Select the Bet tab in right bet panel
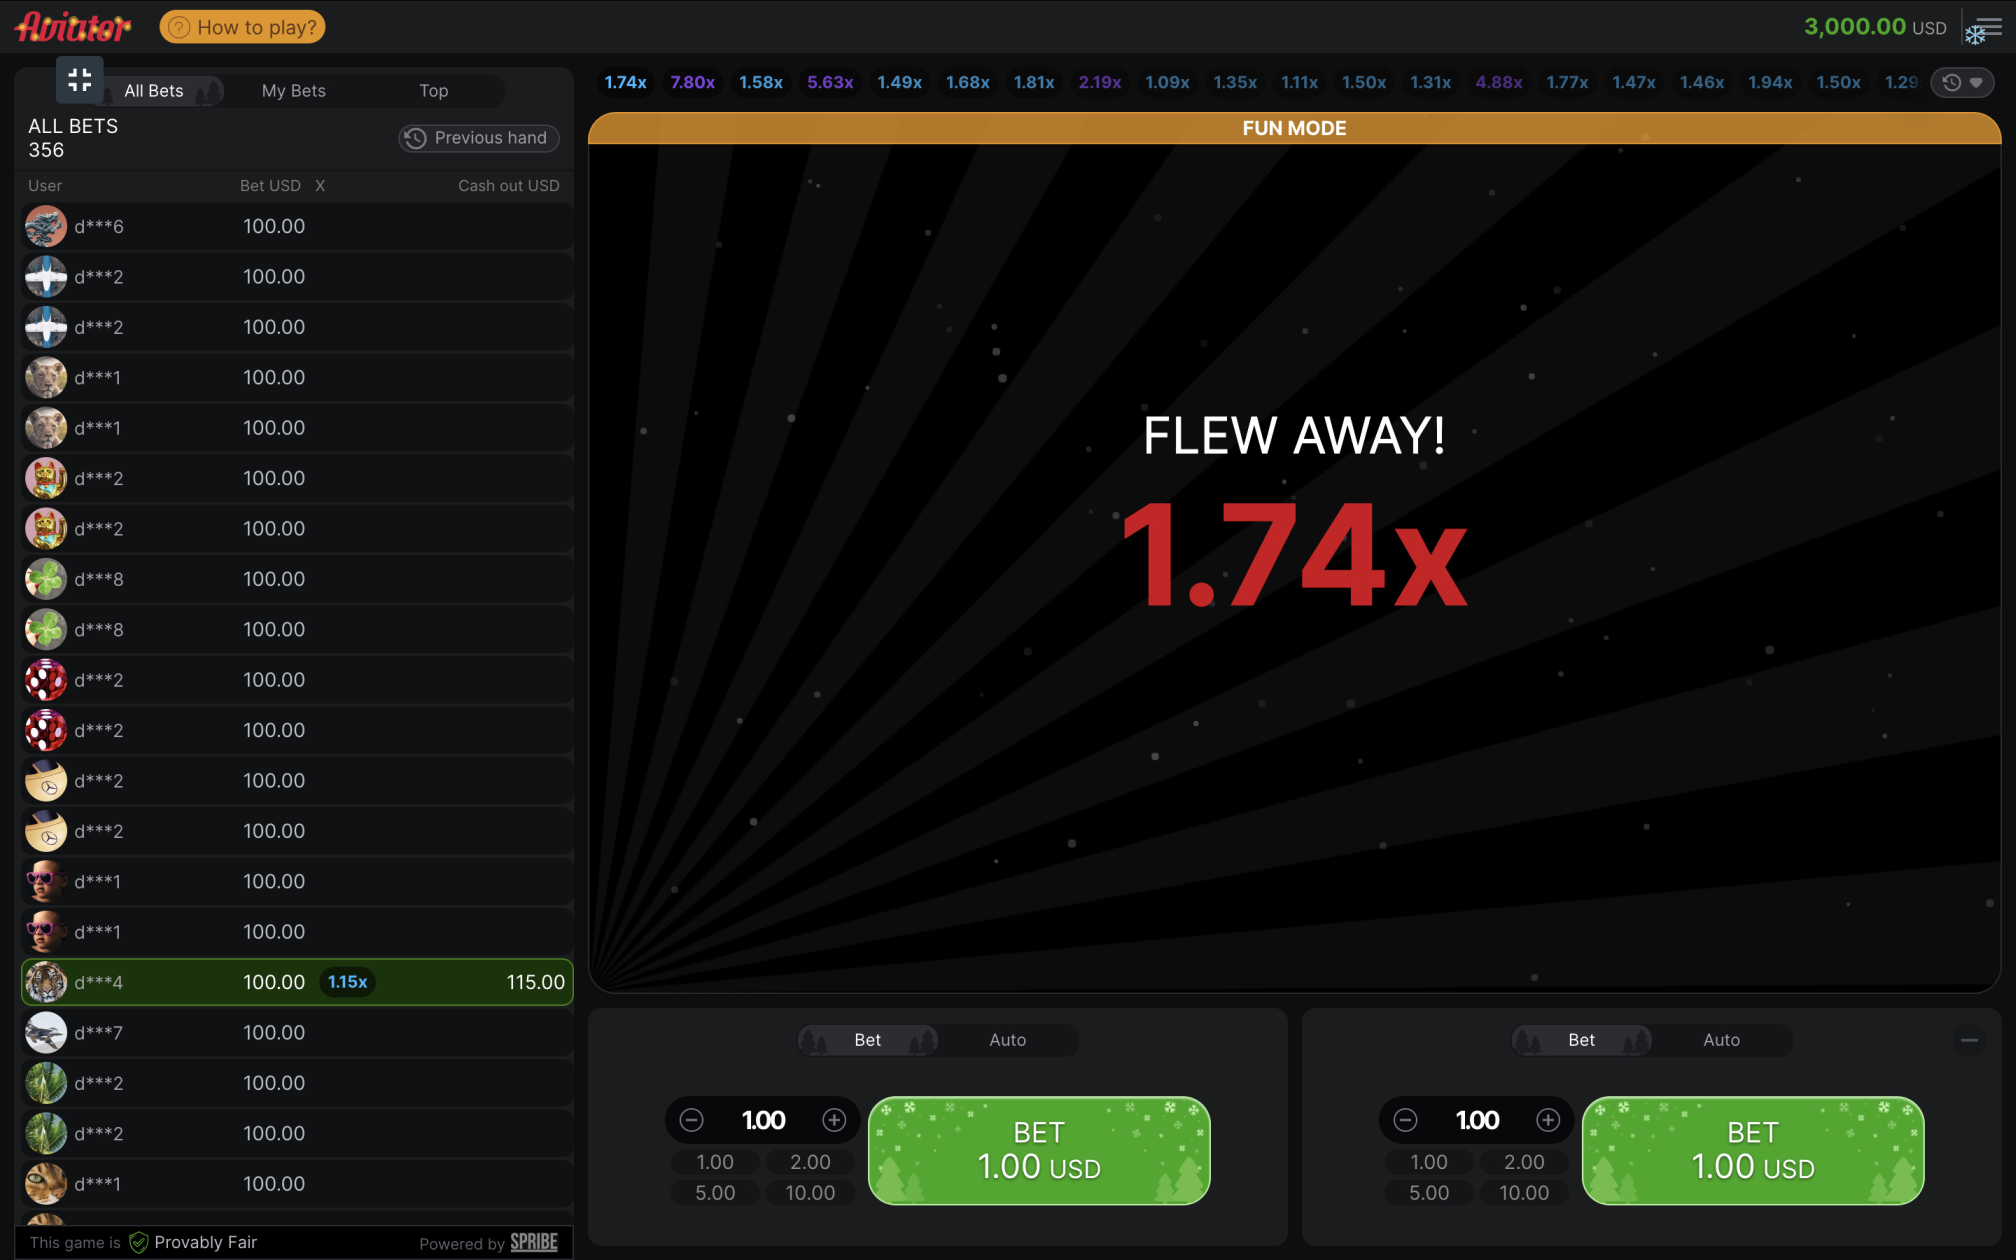 click(x=1582, y=1040)
